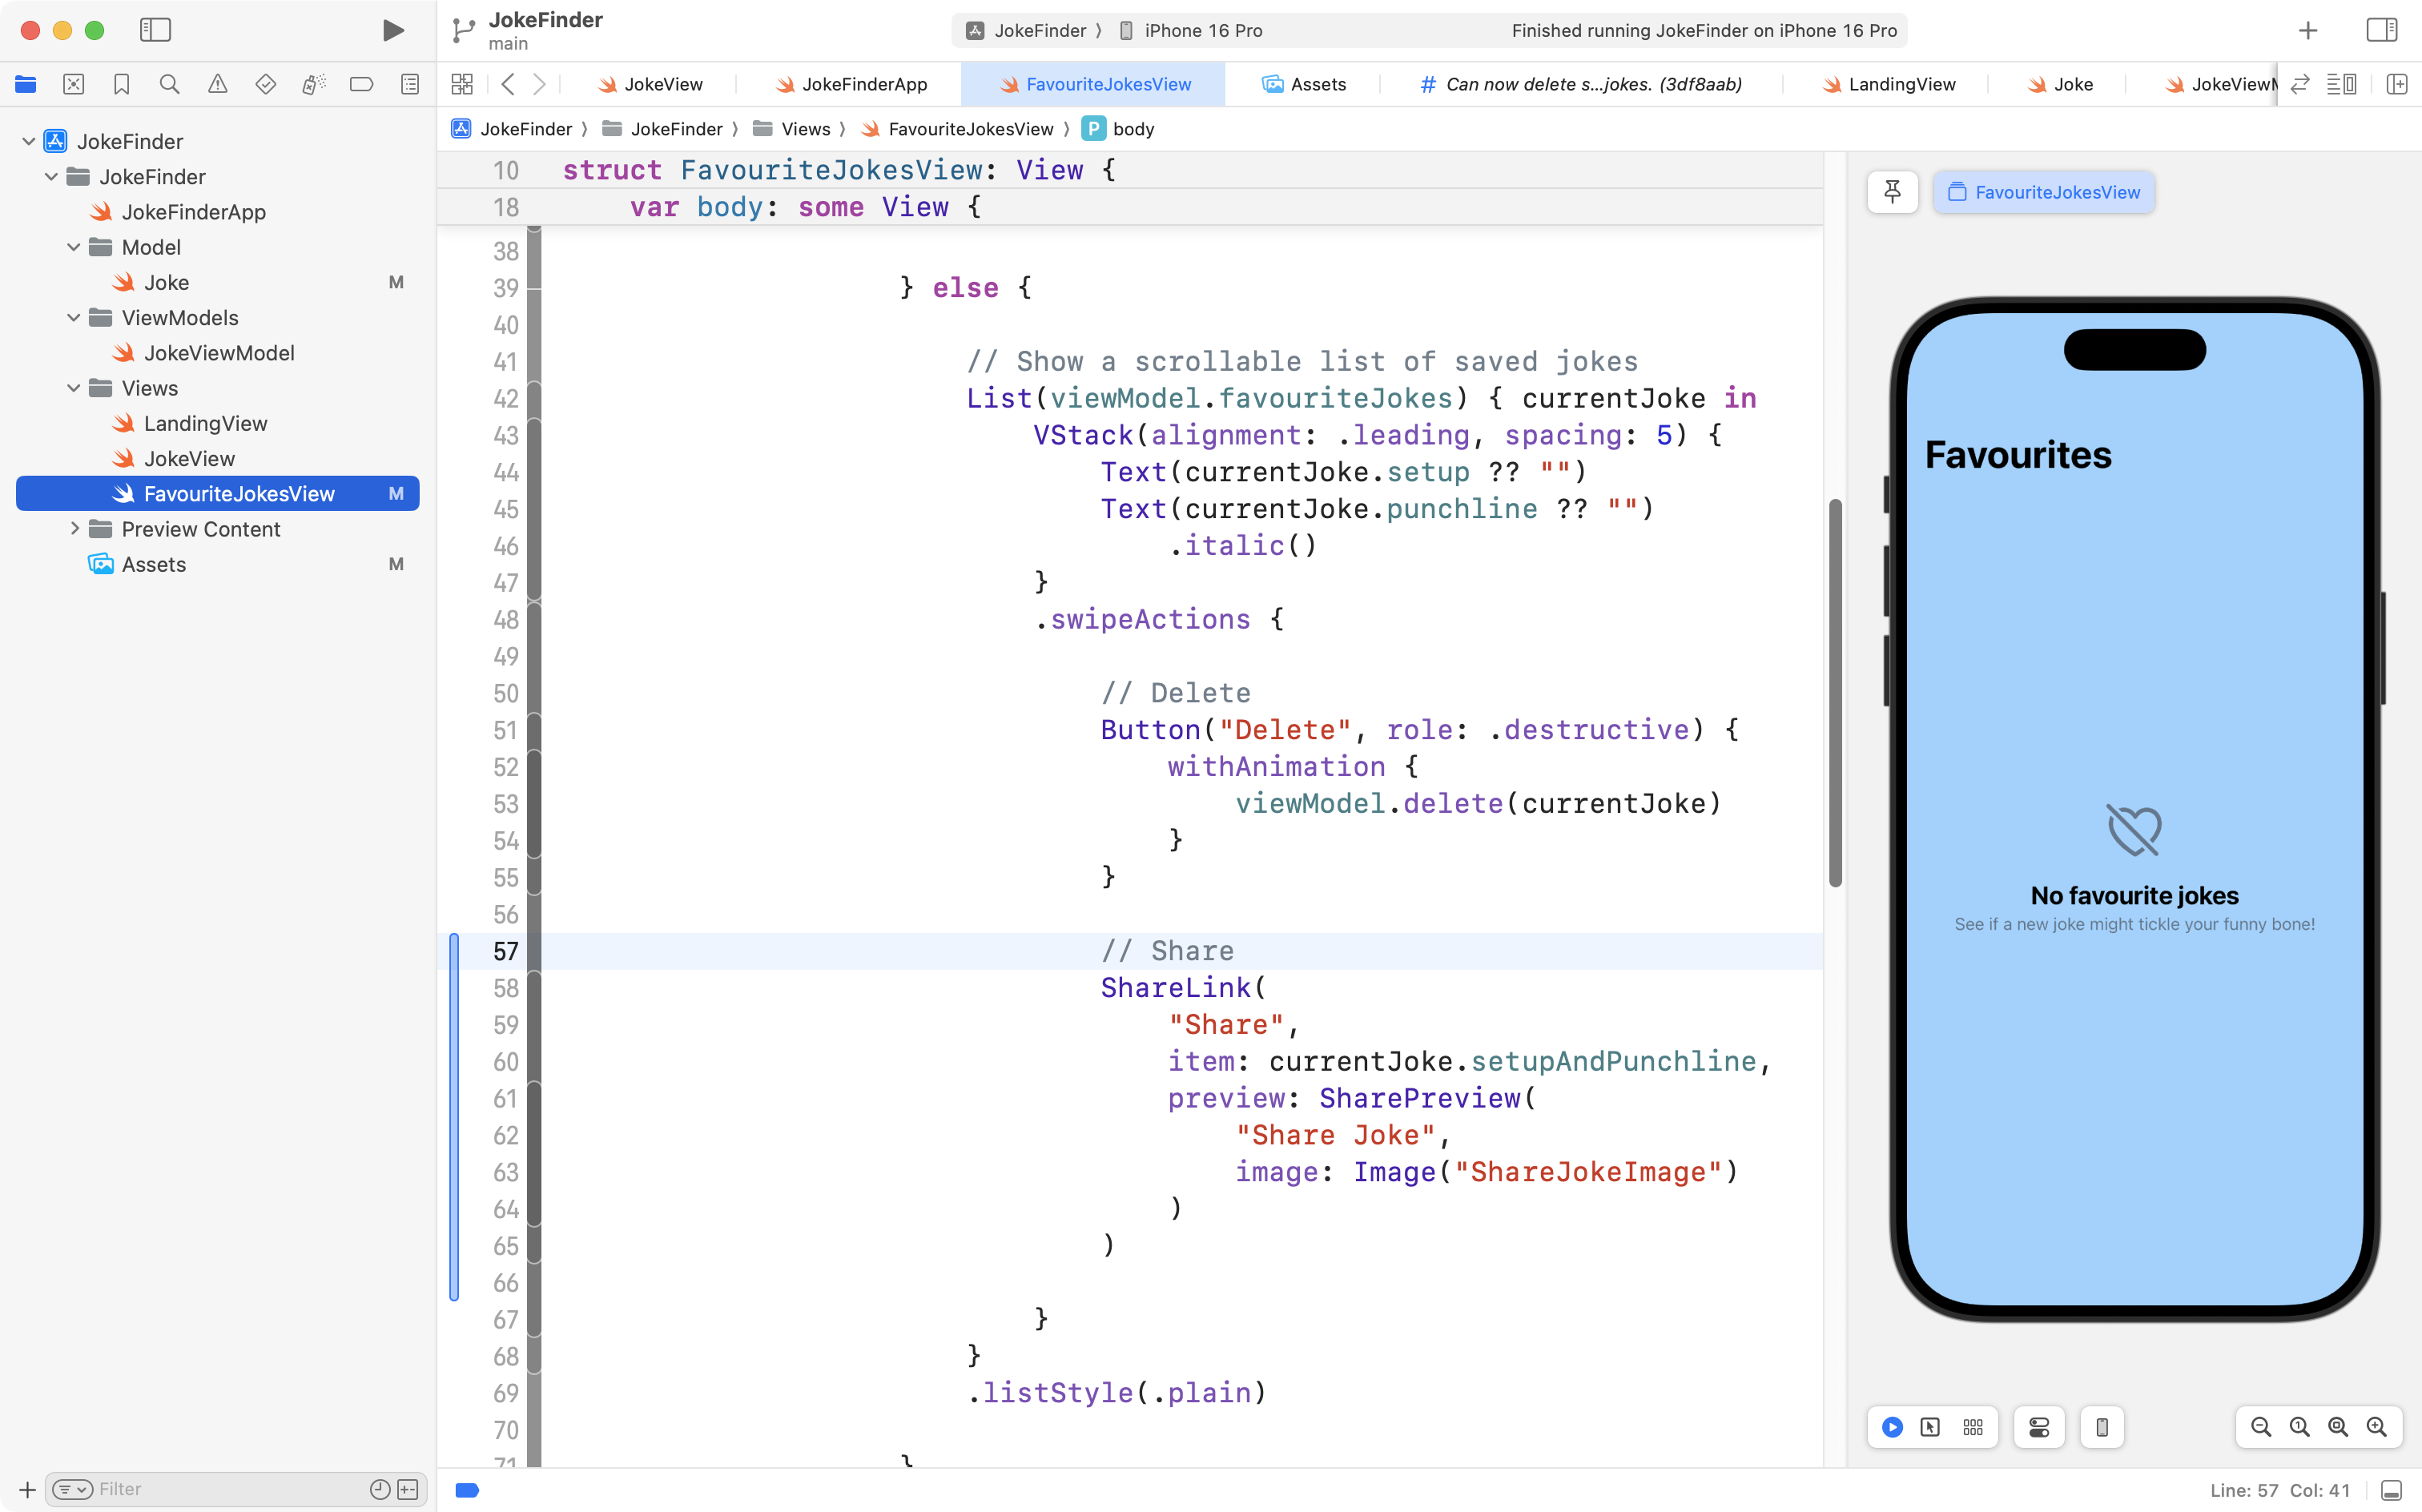
Task: Open the Assets editor tab
Action: (x=1317, y=84)
